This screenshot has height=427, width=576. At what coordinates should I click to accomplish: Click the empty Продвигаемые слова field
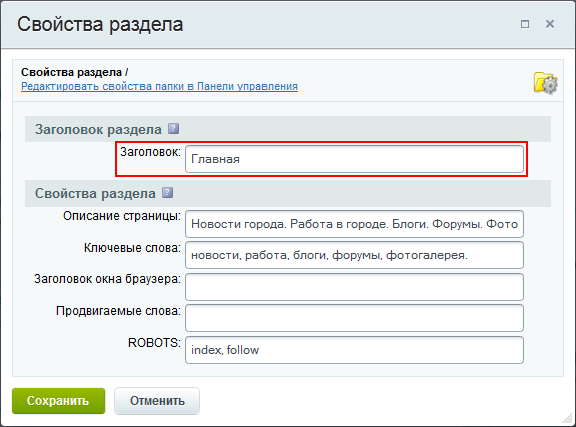pos(354,318)
